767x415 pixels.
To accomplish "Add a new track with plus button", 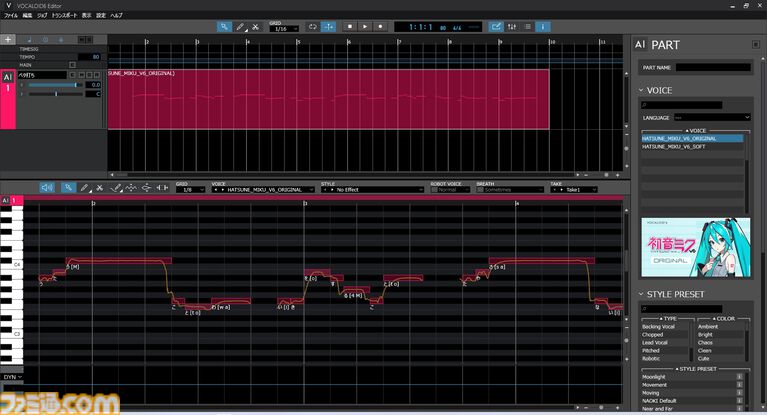I will click(8, 40).
